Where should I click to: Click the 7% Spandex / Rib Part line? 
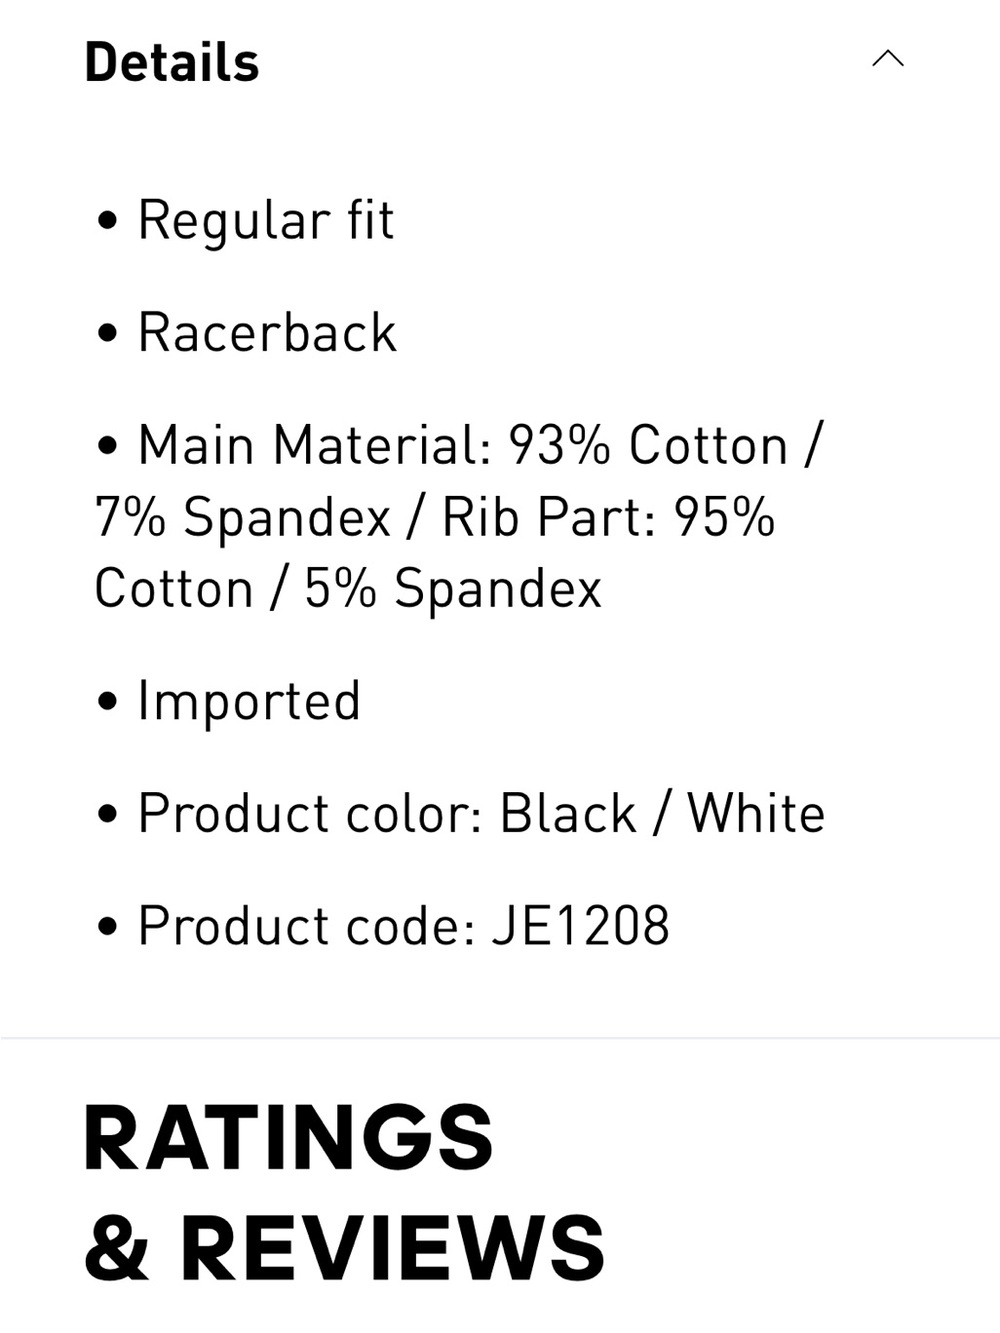point(435,518)
